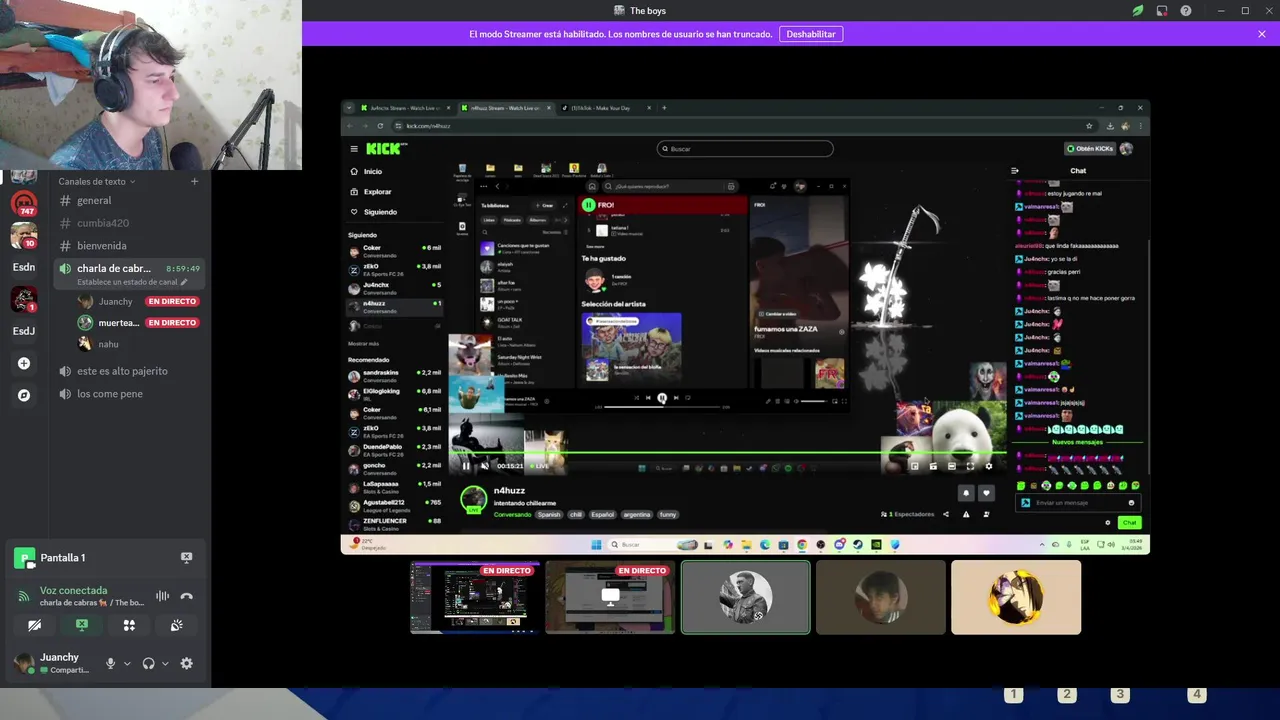Open Juanchy's user profile panel

point(55,663)
